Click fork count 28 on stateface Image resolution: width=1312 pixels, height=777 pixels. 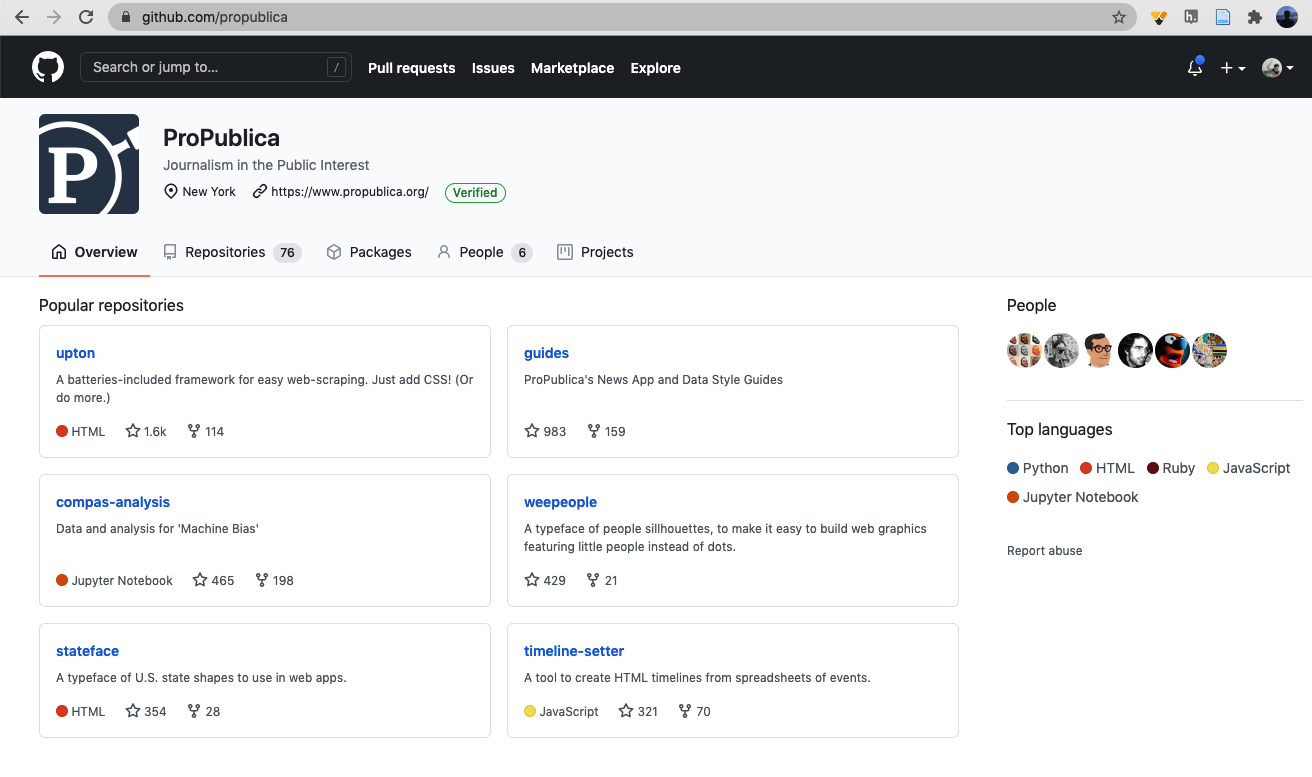pyautogui.click(x=204, y=711)
